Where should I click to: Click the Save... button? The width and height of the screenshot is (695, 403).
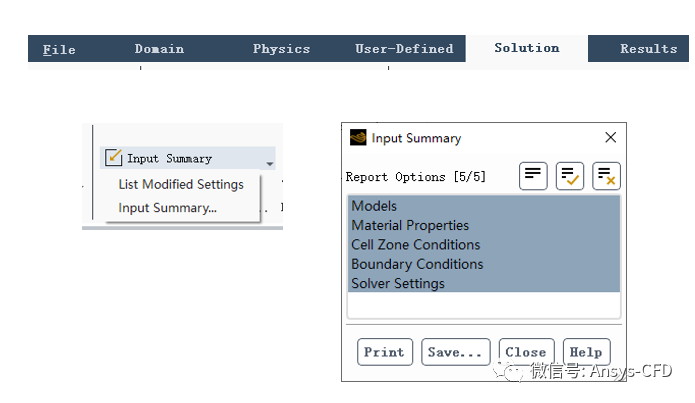pos(456,352)
